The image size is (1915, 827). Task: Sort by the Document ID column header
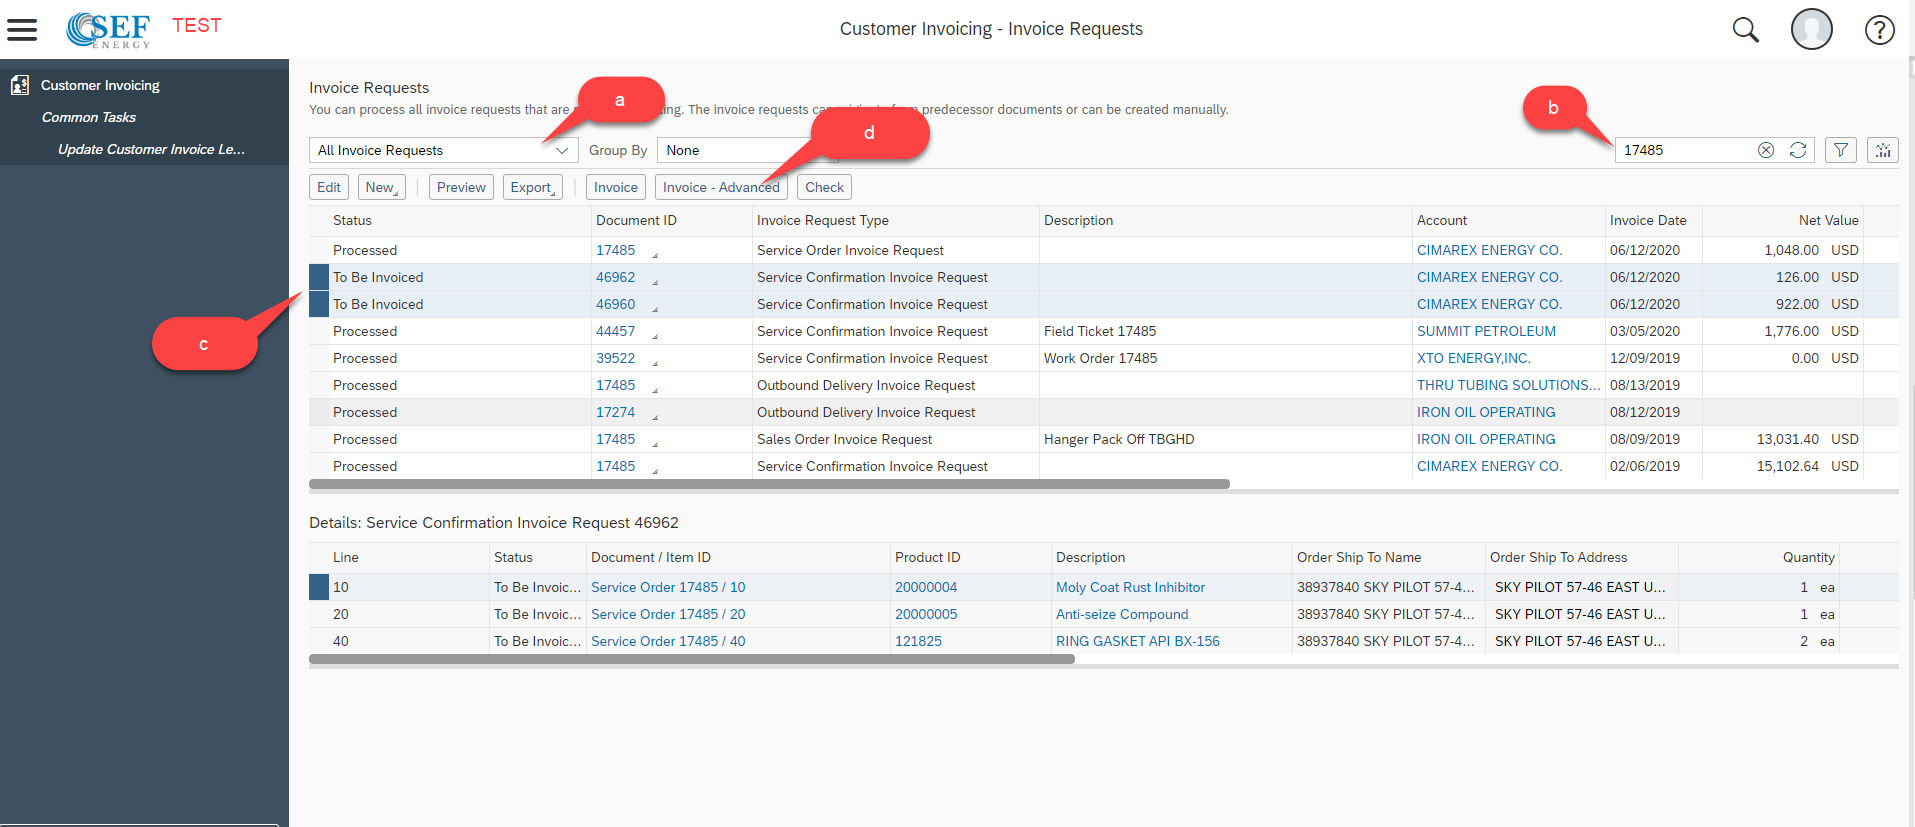point(671,220)
